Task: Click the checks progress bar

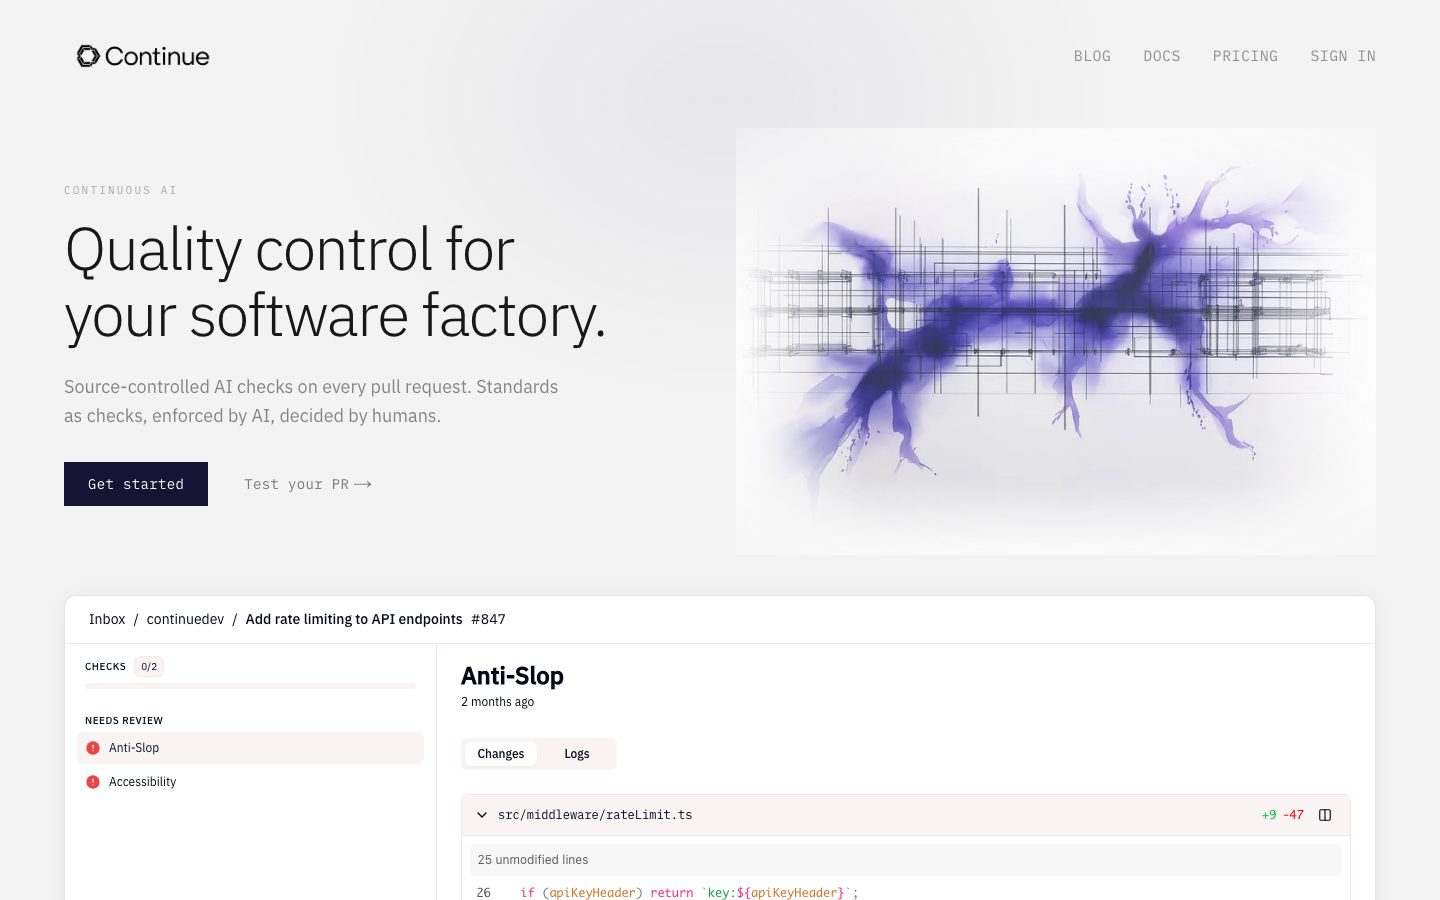Action: pos(250,686)
